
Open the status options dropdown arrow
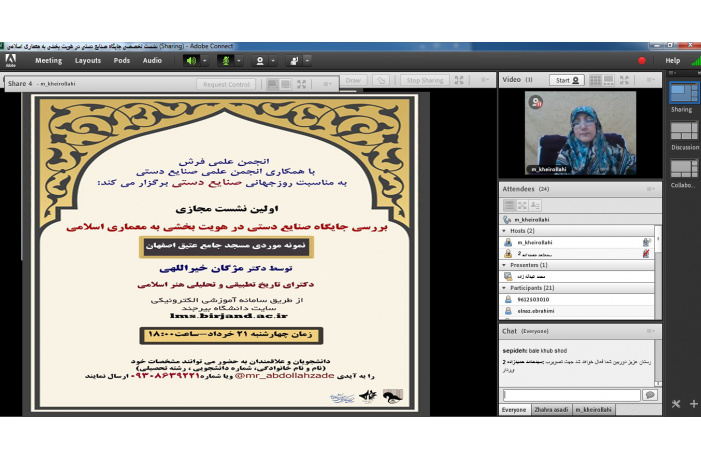[307, 61]
